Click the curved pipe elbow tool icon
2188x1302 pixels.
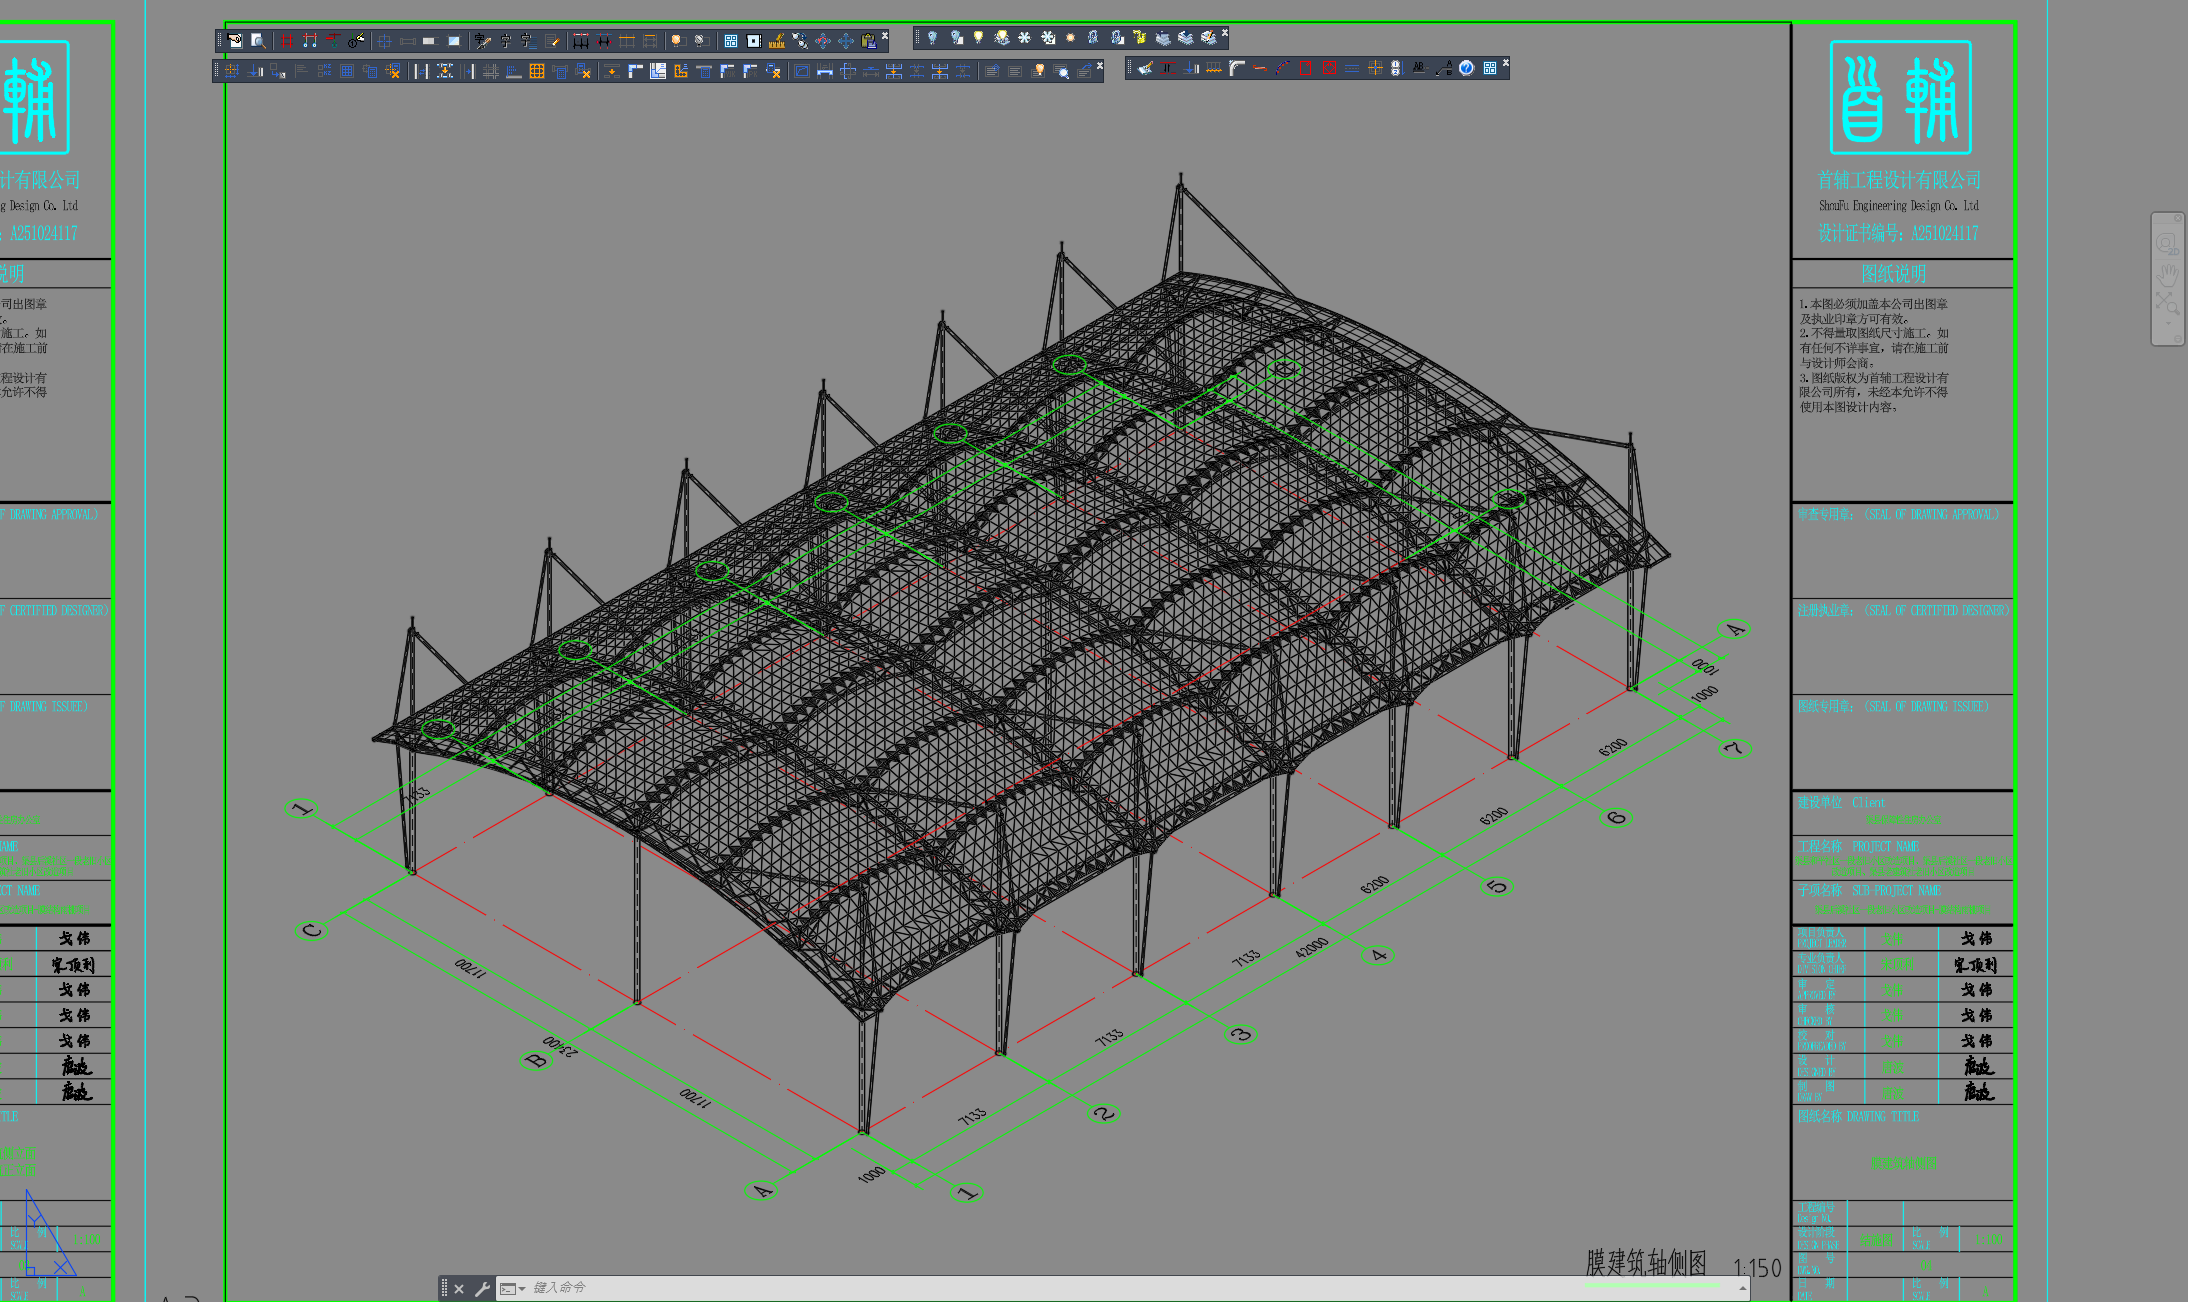(1237, 68)
